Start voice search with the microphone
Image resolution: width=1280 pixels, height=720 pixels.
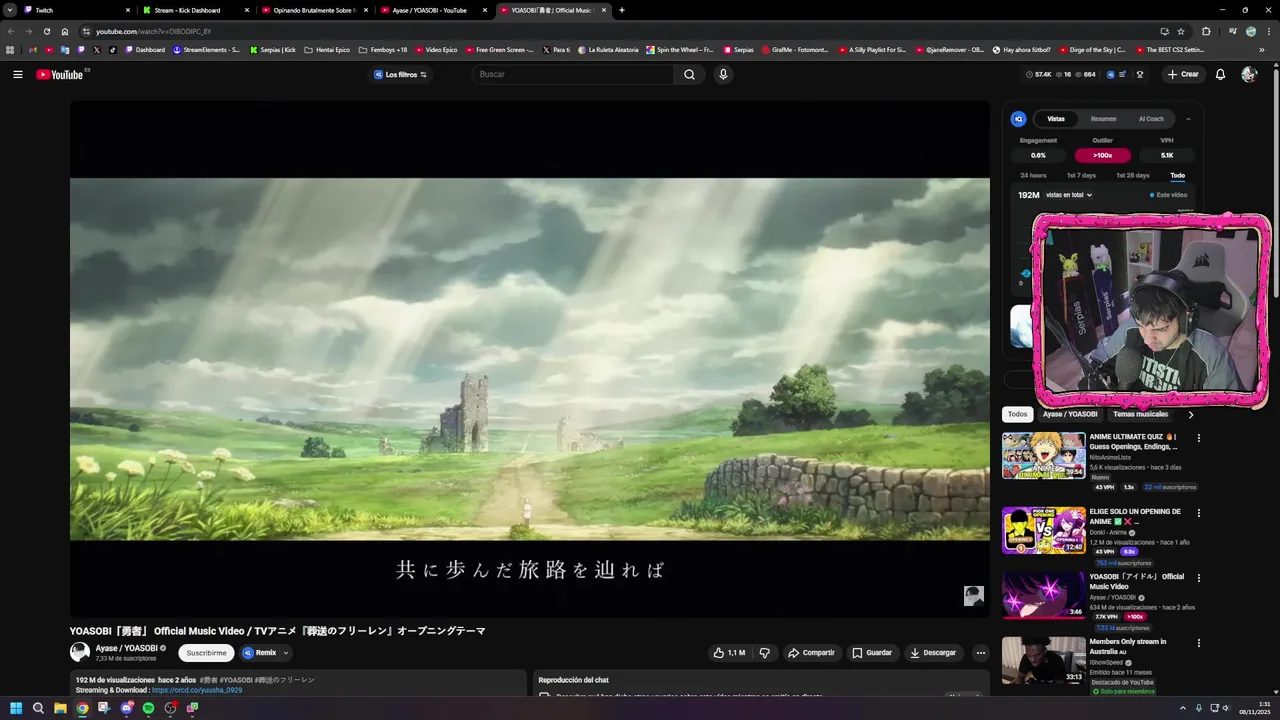[x=723, y=74]
